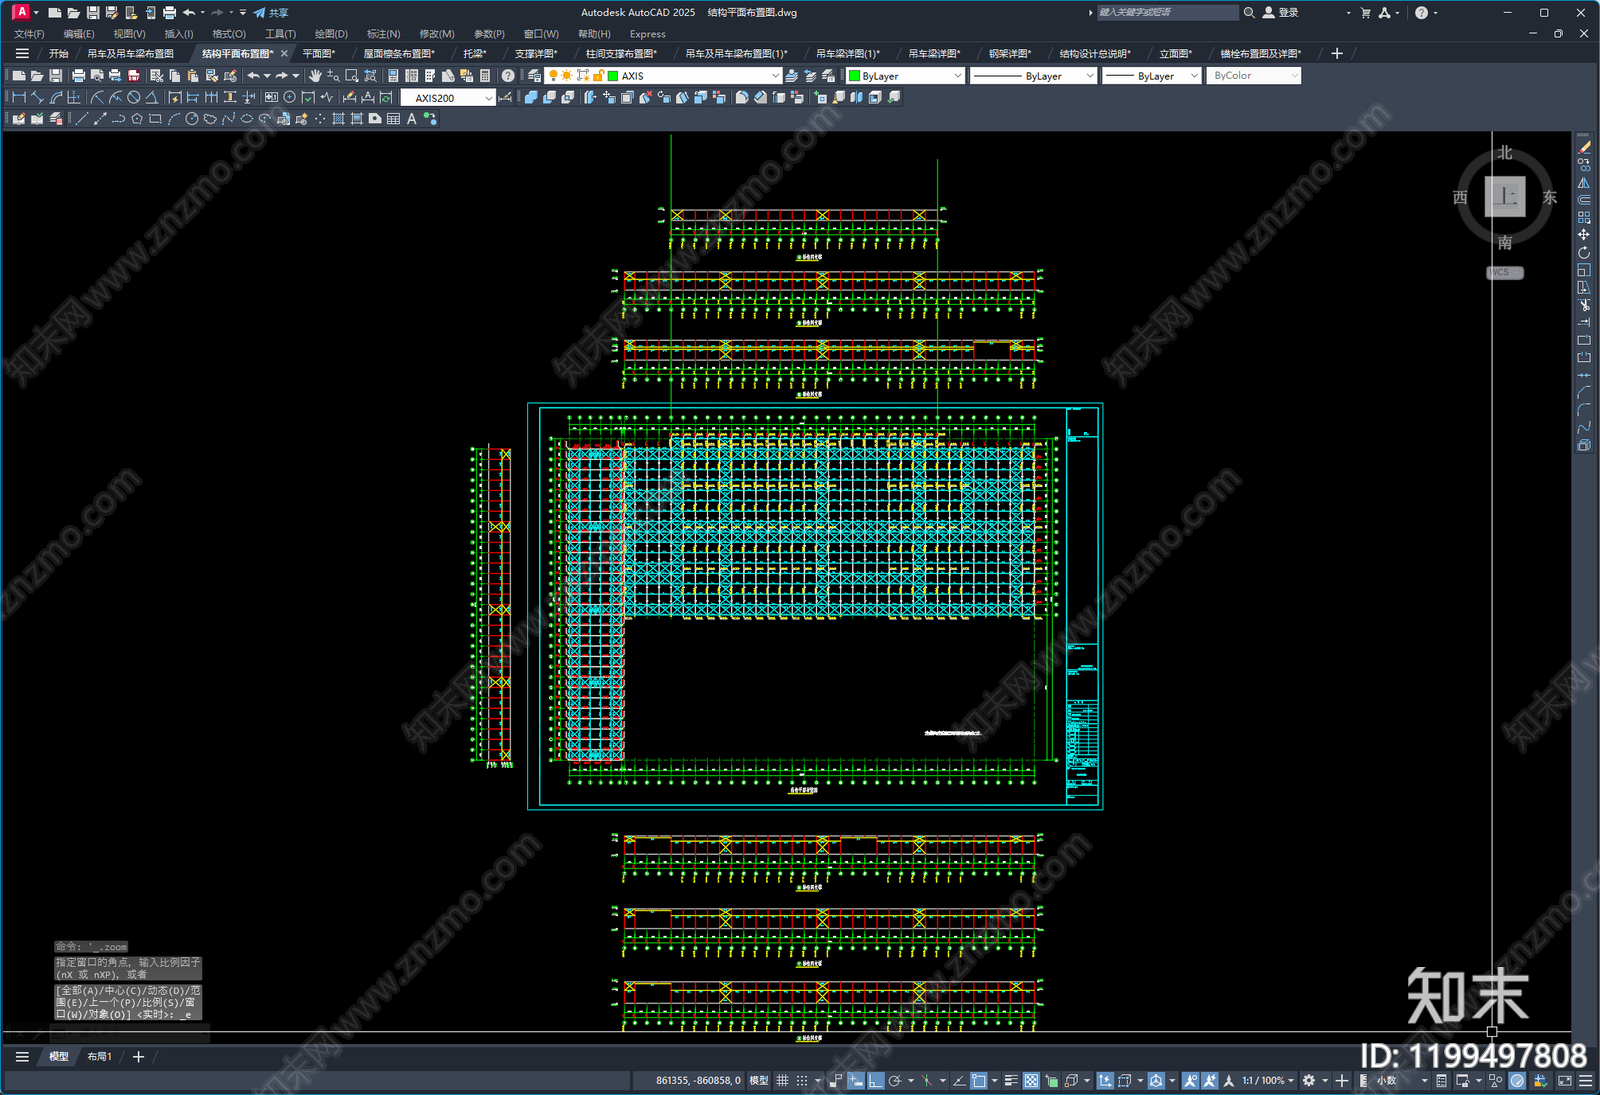This screenshot has height=1095, width=1600.
Task: Select the Rectangle draw tool
Action: coord(155,118)
